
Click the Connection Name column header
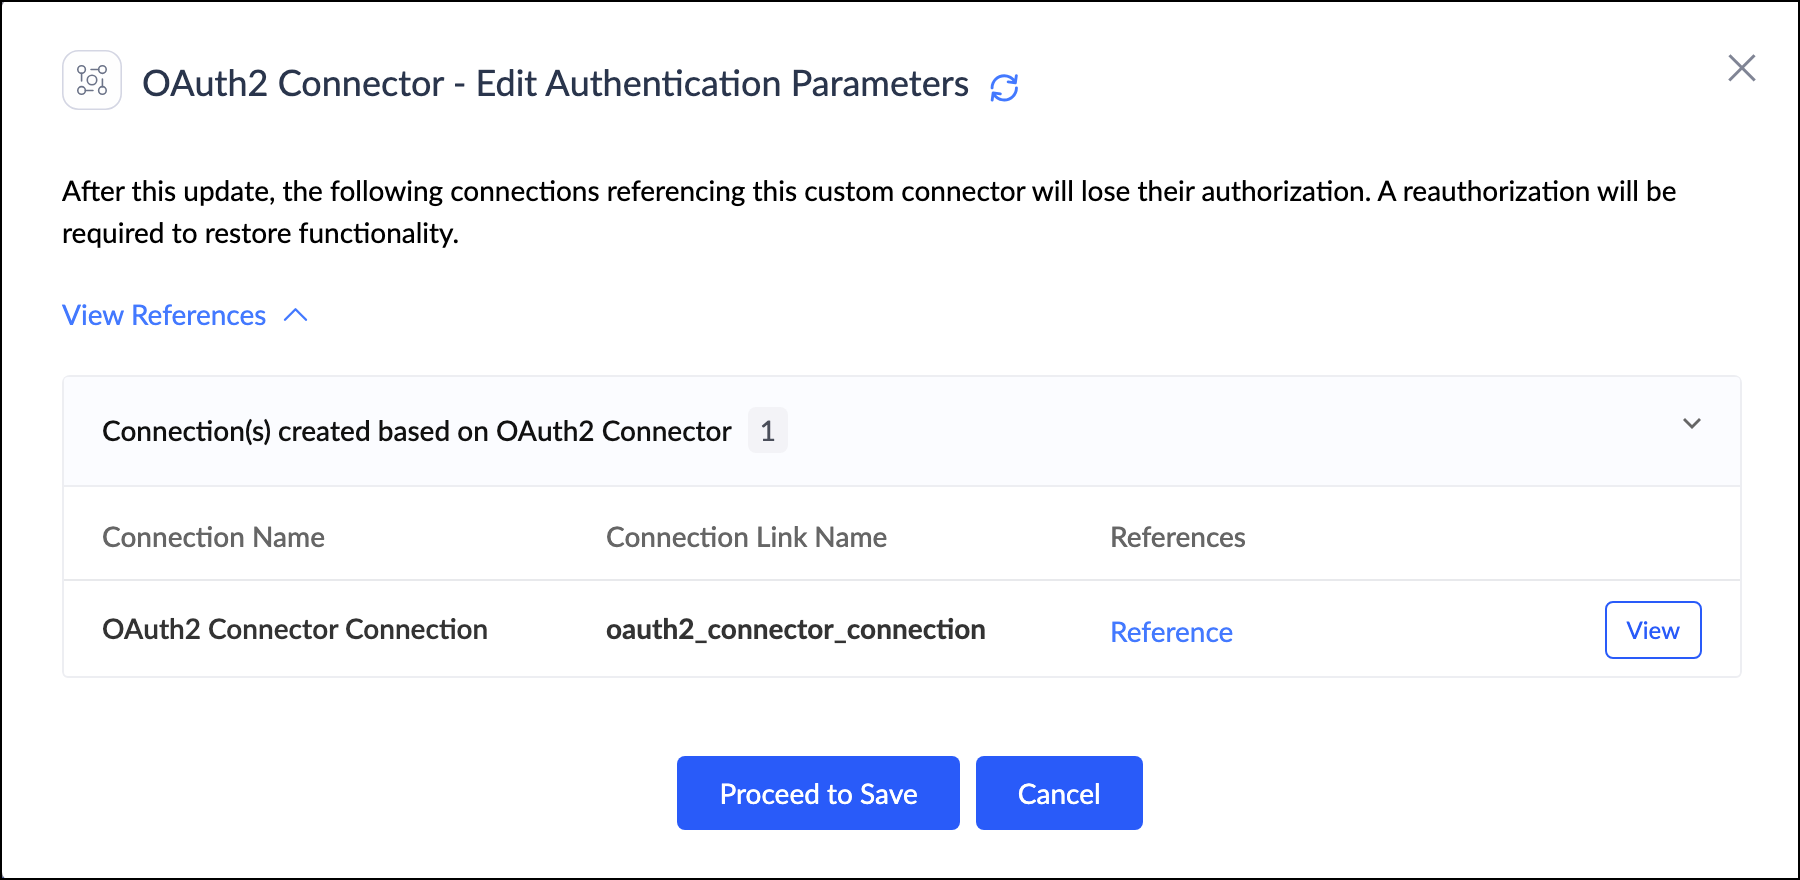(x=213, y=537)
